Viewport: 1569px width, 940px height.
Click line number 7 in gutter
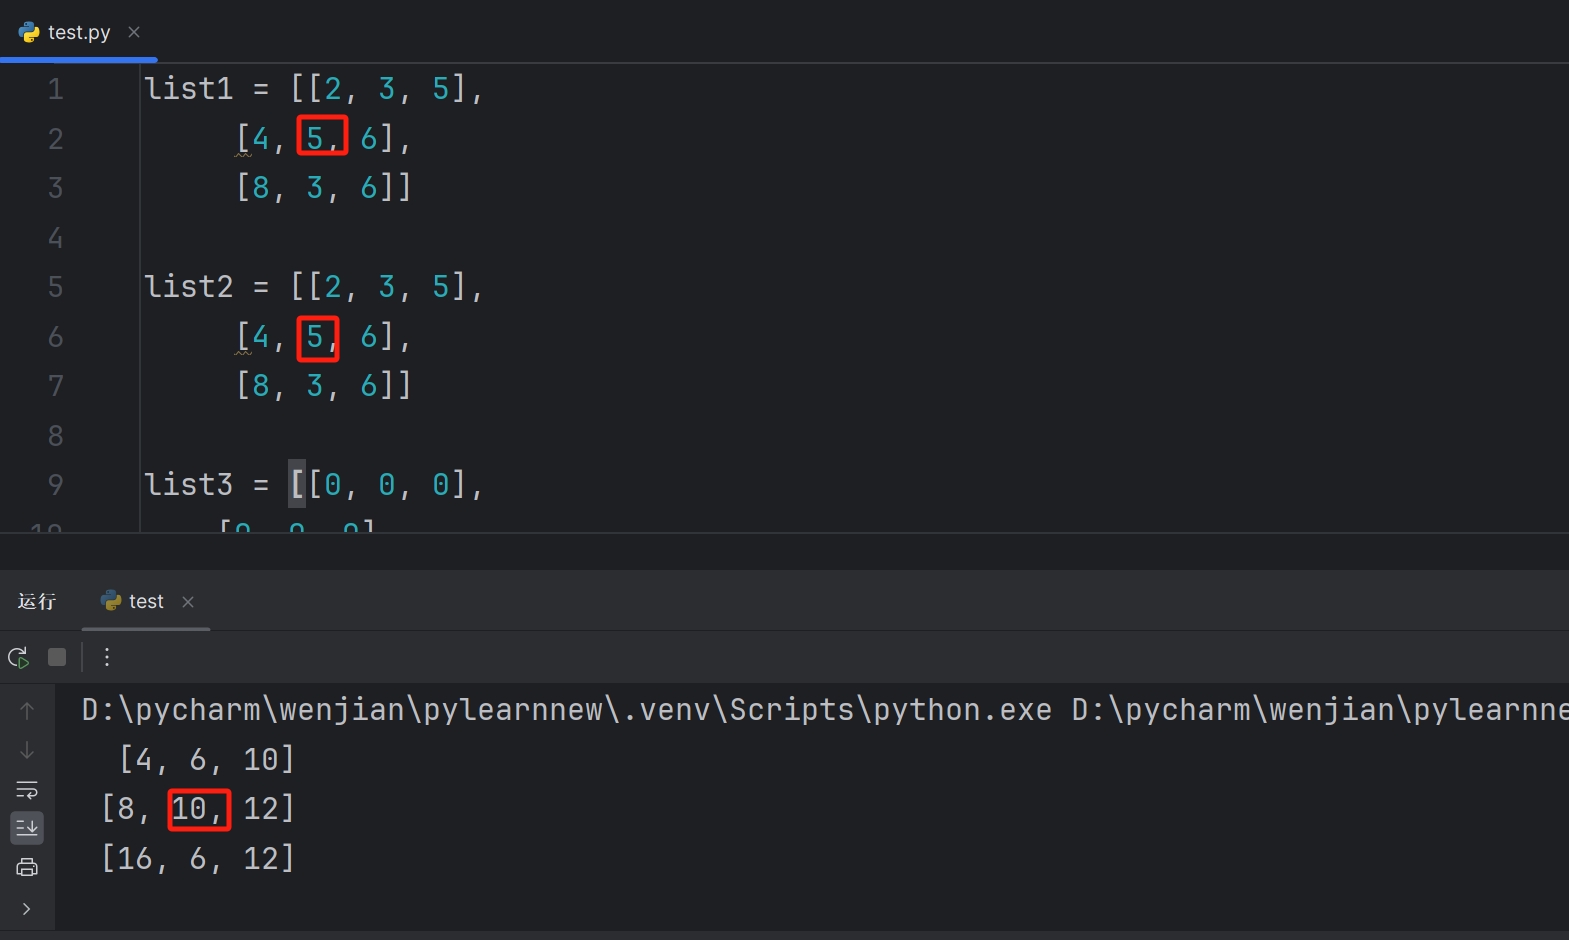(x=56, y=386)
